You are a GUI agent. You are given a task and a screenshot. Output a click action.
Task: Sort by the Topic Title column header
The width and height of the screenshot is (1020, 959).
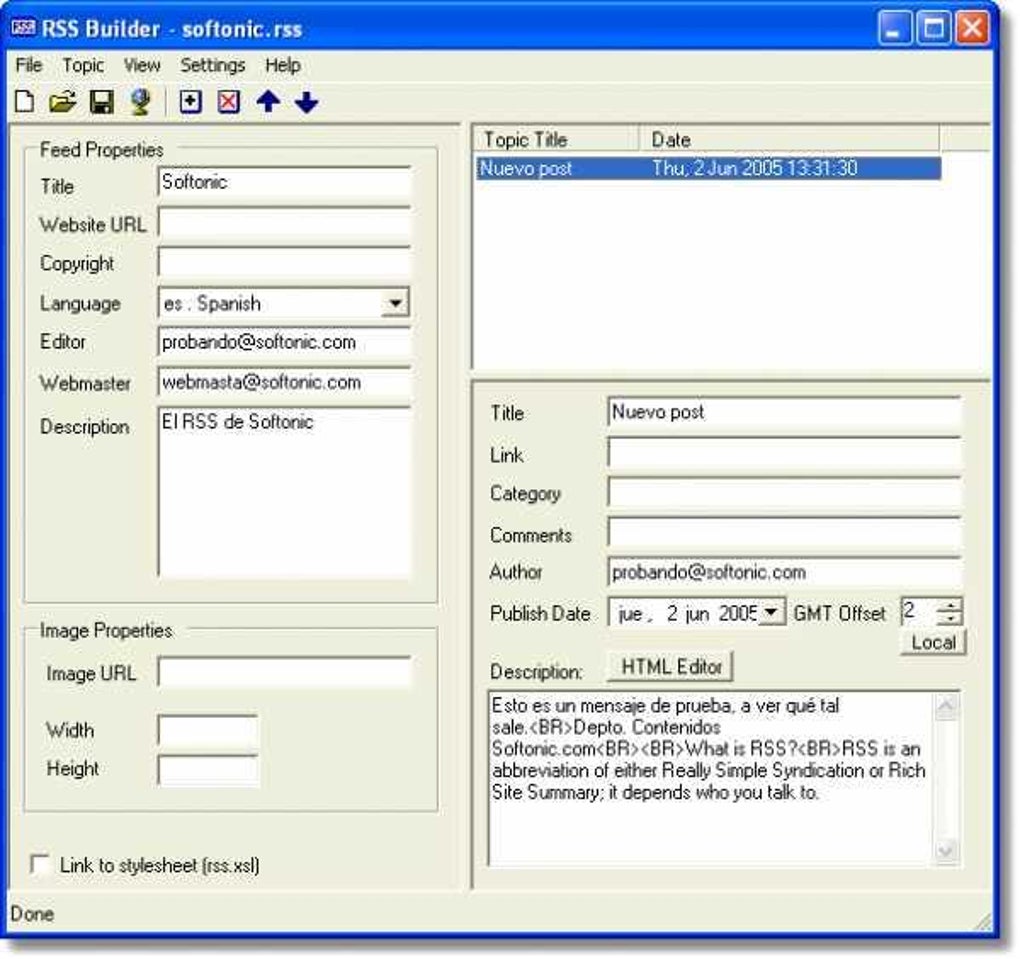click(556, 139)
